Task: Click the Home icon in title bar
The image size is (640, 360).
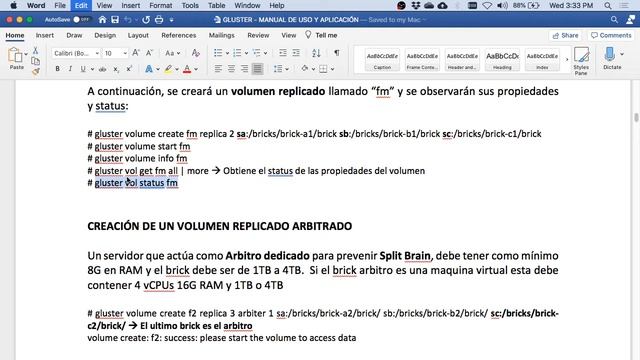Action: 102,20
